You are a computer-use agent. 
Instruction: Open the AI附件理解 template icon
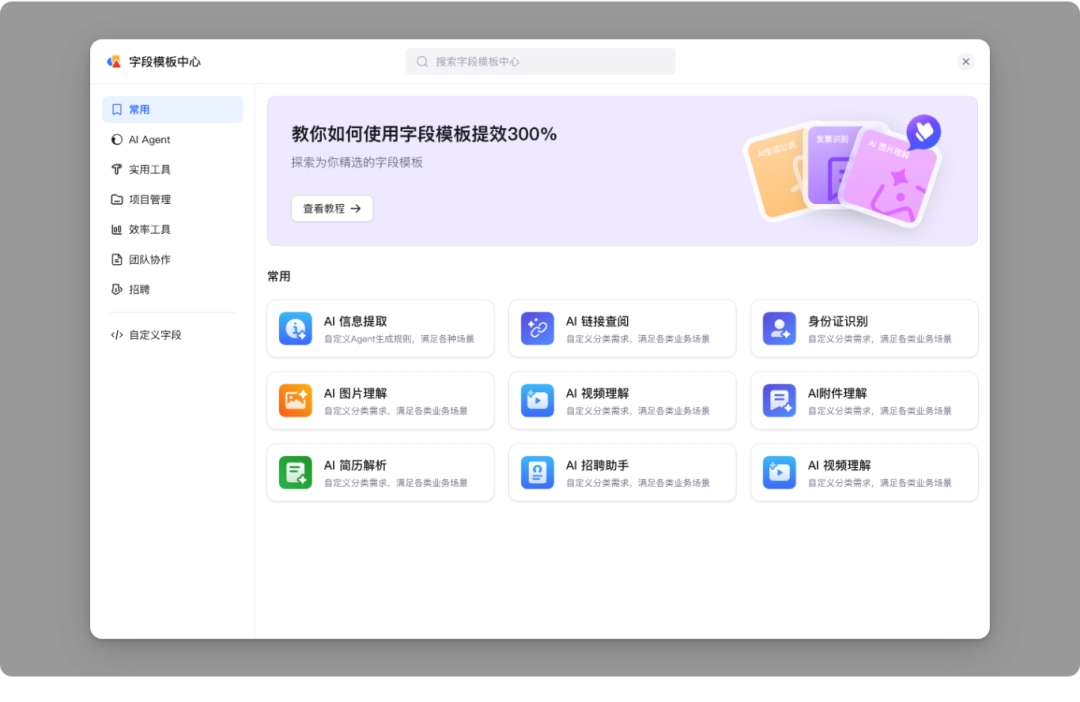tap(779, 400)
